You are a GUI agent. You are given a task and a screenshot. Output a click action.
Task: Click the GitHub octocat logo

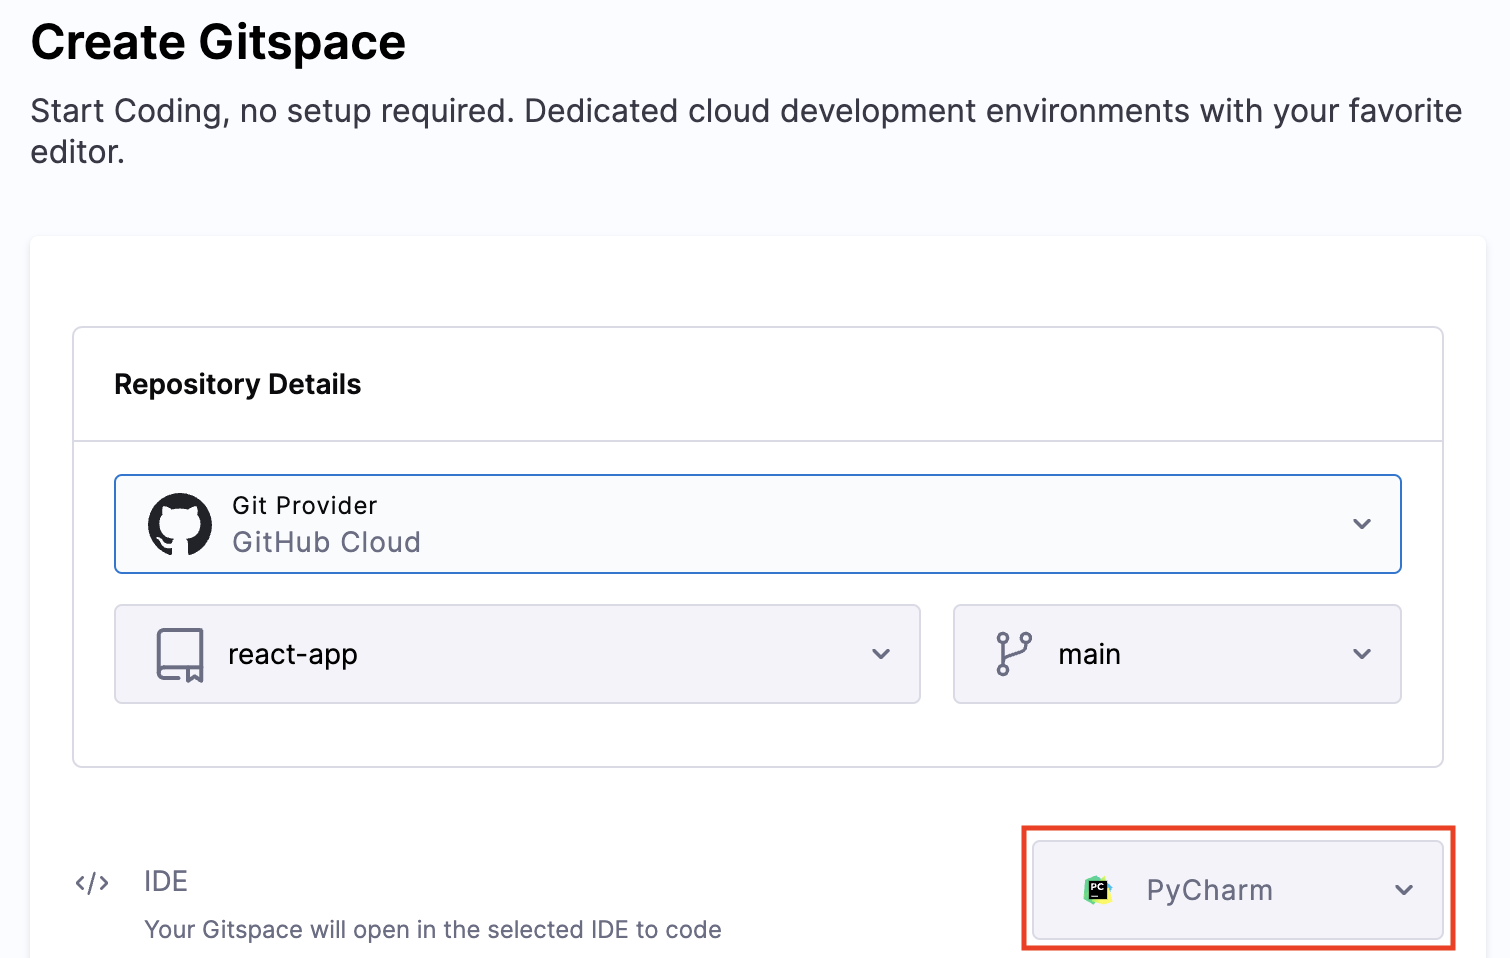coord(180,524)
